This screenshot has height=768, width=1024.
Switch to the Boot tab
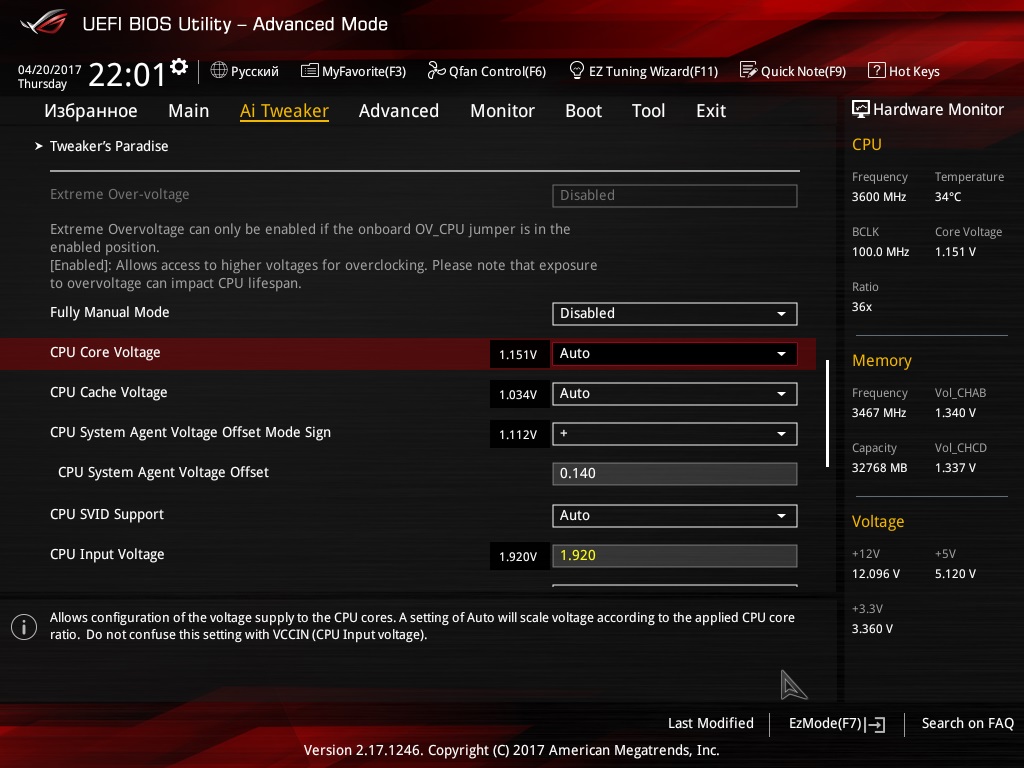tap(583, 111)
